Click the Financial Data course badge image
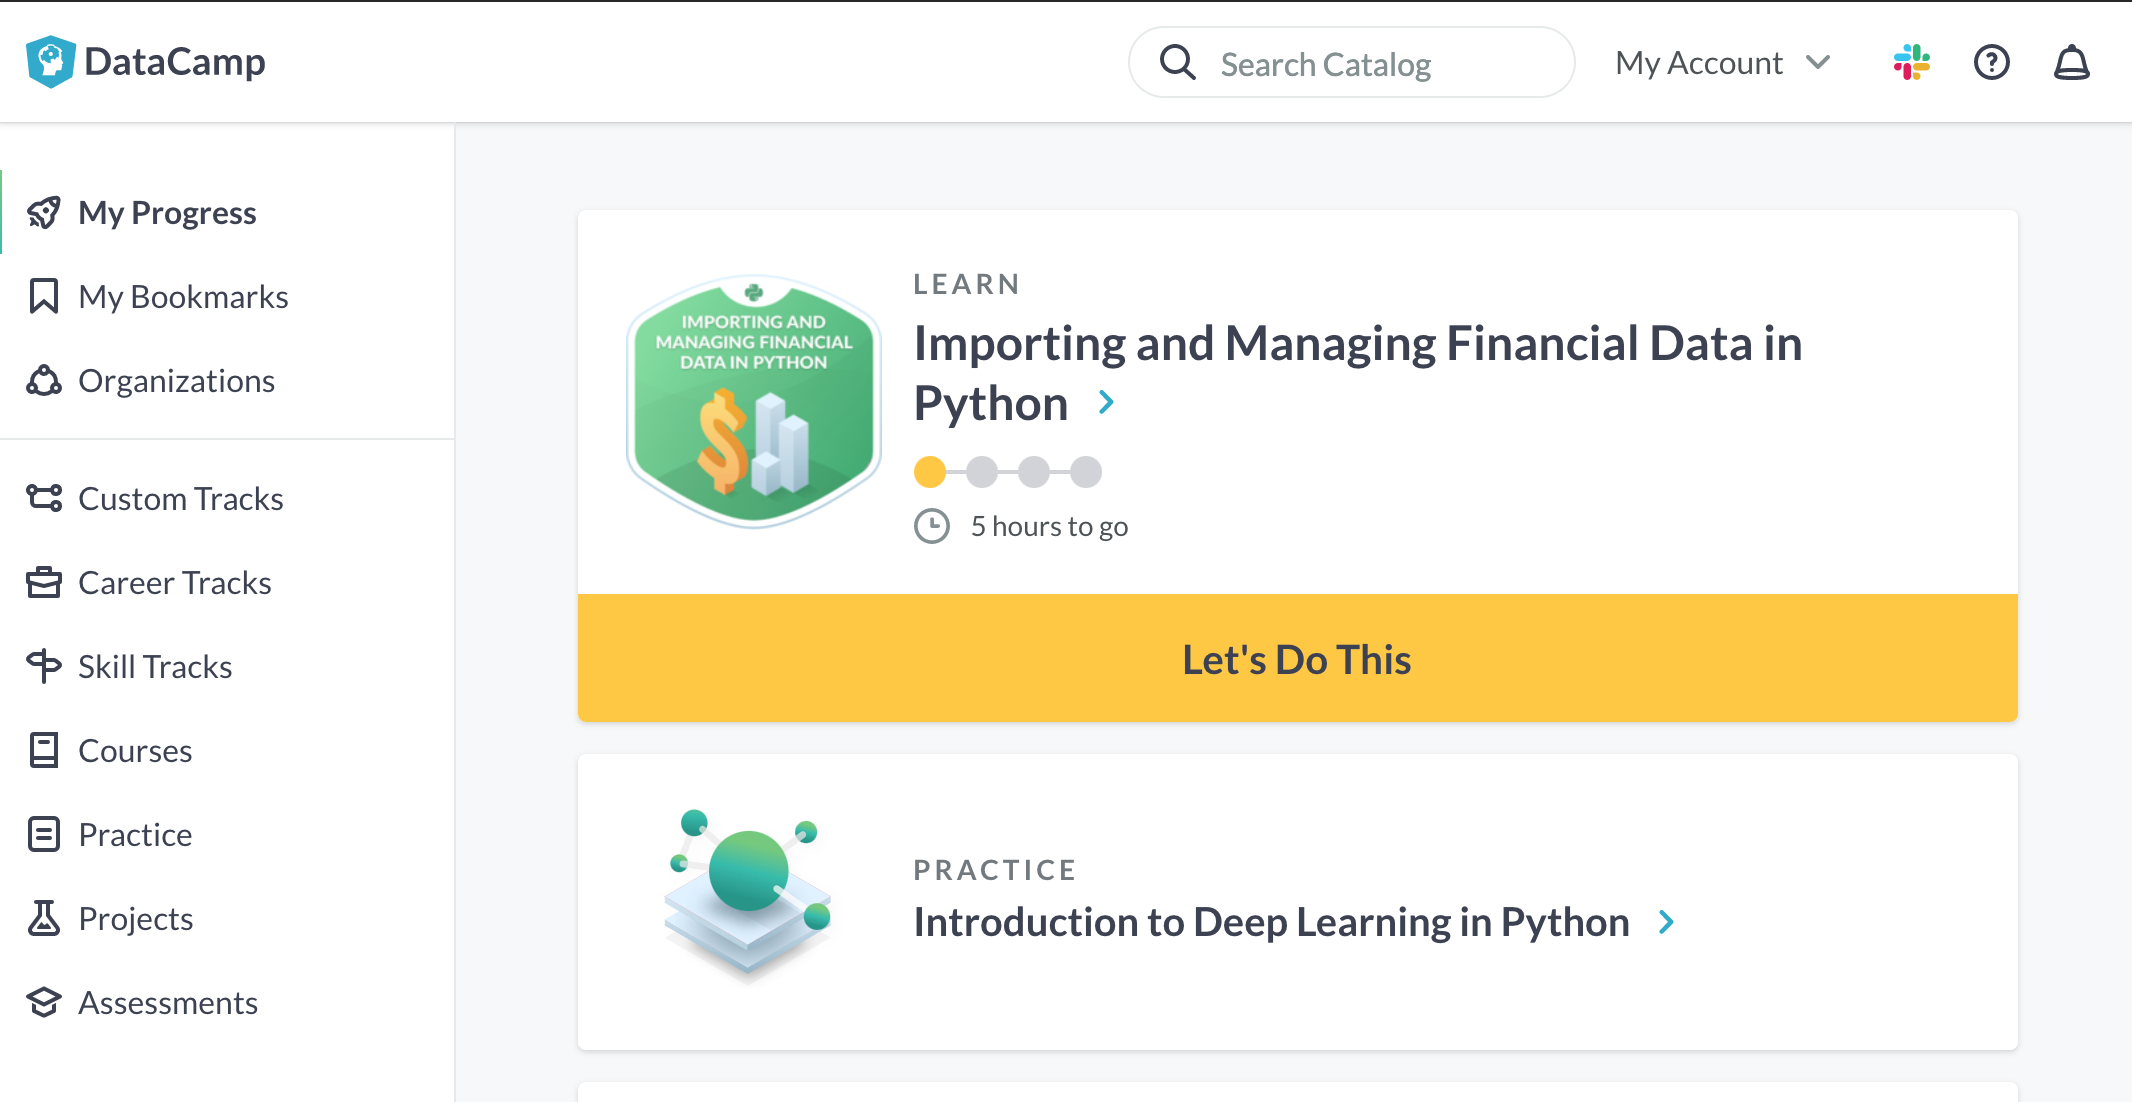 coord(754,402)
